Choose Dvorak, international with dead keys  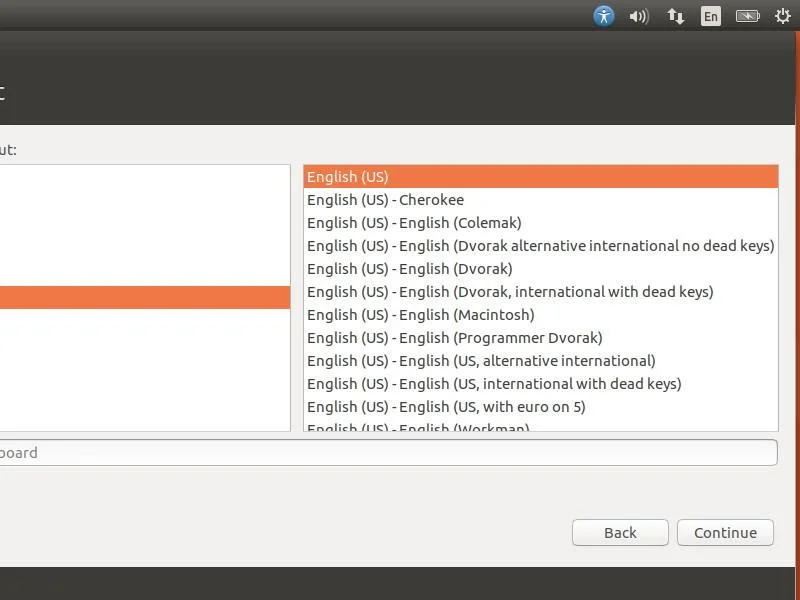541,291
